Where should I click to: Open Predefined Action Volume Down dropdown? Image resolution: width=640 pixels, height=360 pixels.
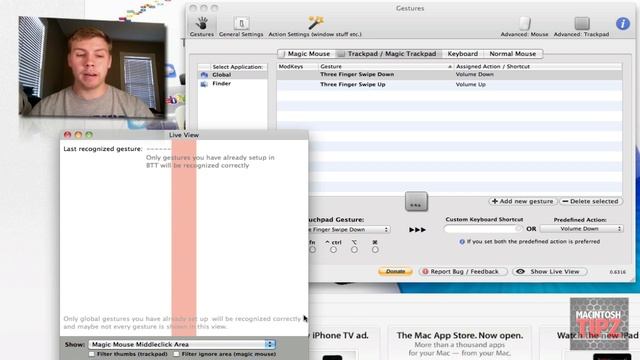pyautogui.click(x=581, y=229)
